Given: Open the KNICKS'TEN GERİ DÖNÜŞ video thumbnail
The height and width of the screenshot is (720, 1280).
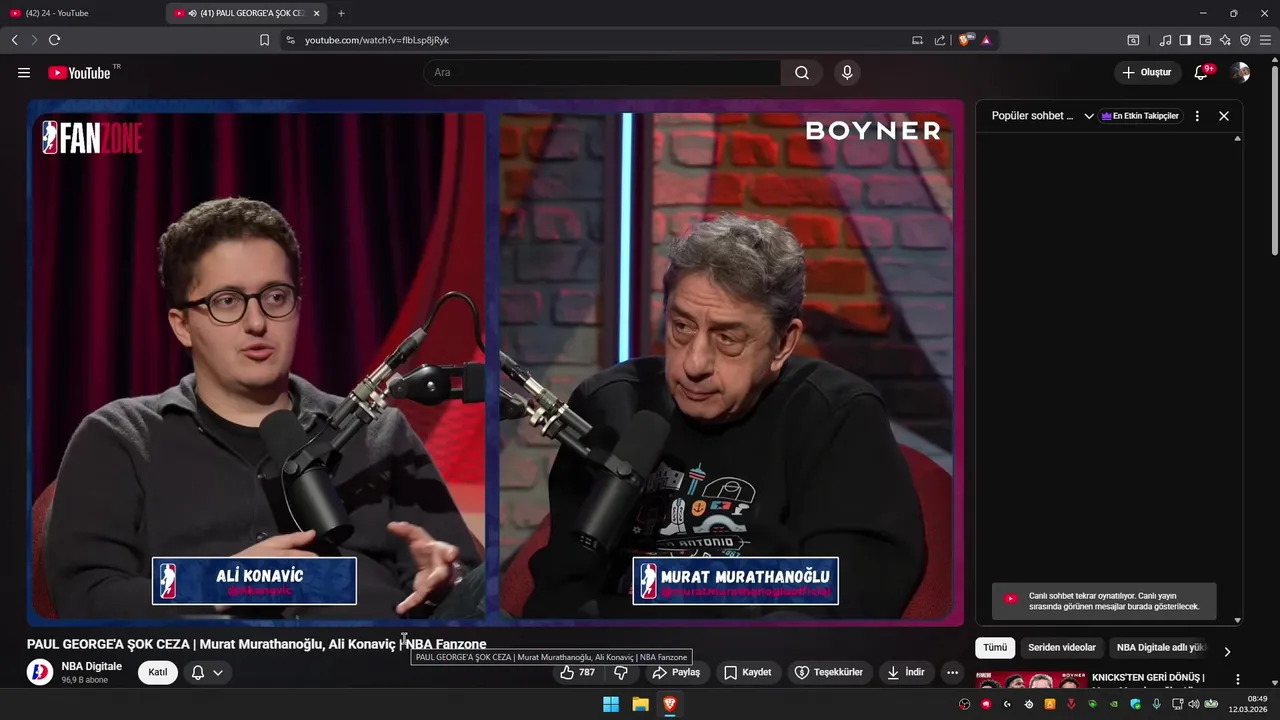Looking at the screenshot, I should 1031,681.
